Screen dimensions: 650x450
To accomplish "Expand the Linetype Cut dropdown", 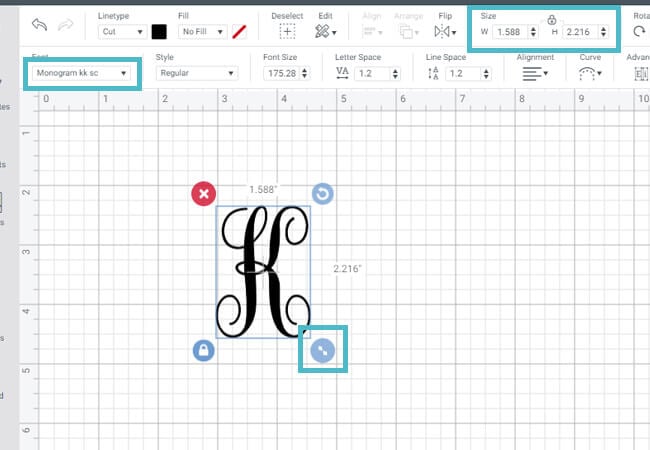I will 122,31.
